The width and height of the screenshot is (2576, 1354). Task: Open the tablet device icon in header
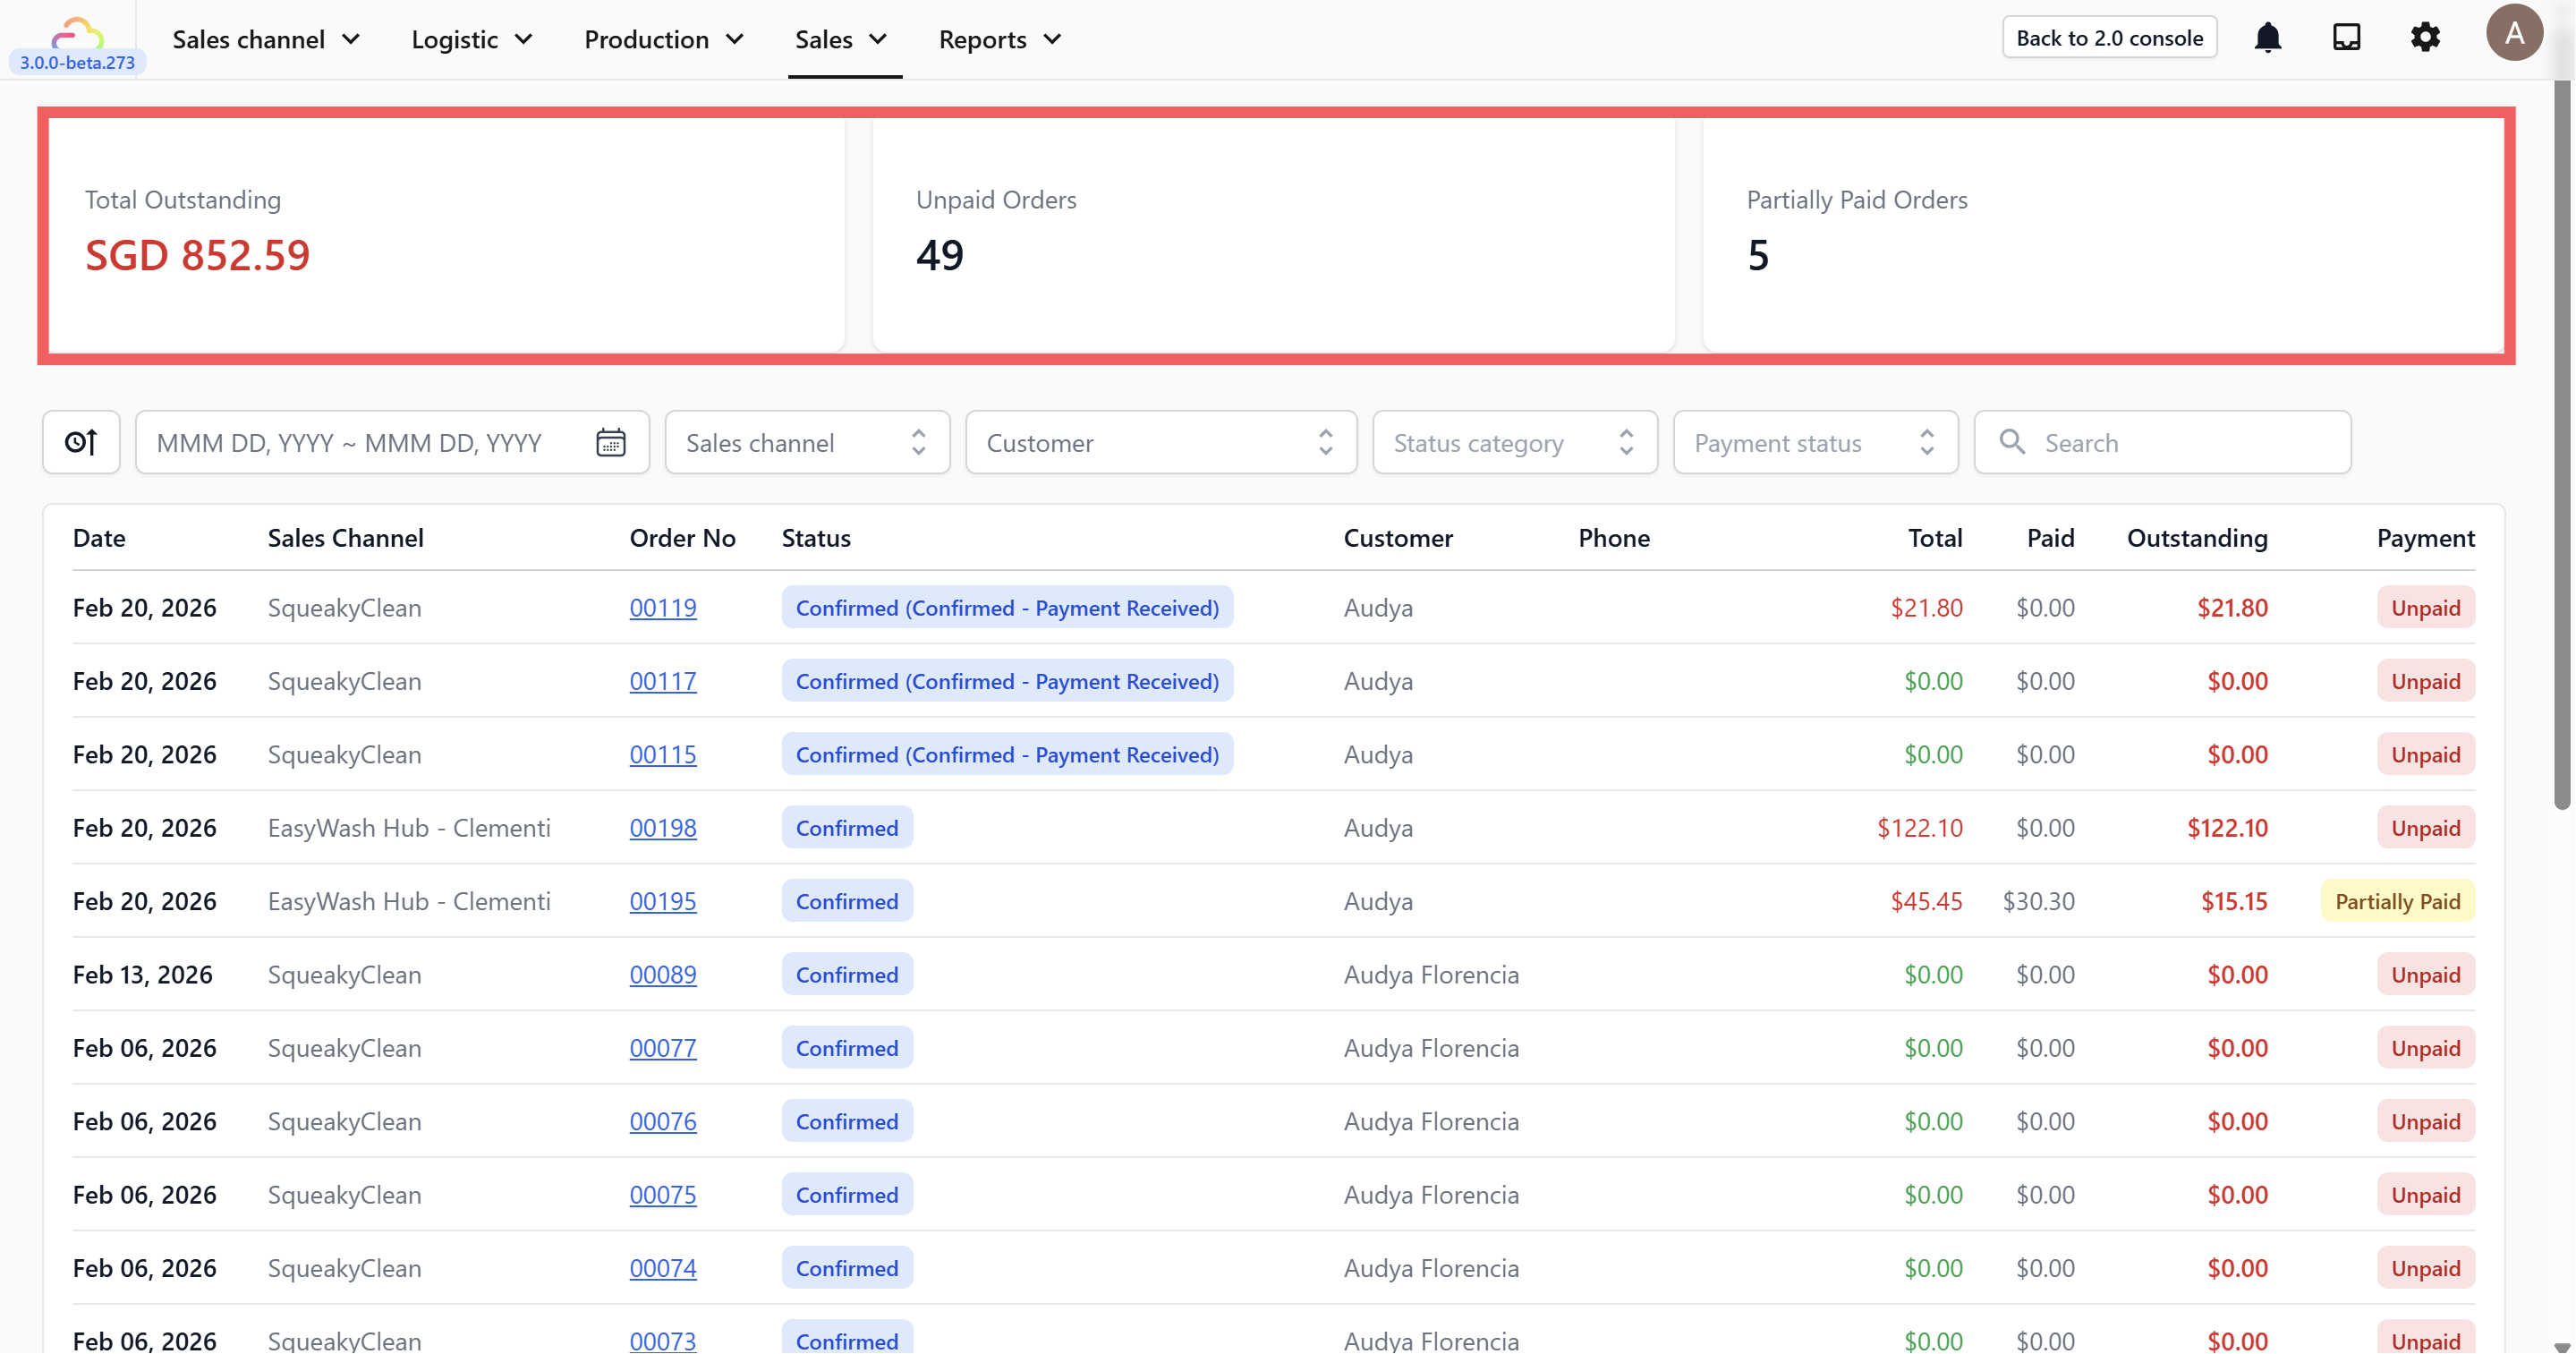pyautogui.click(x=2346, y=38)
